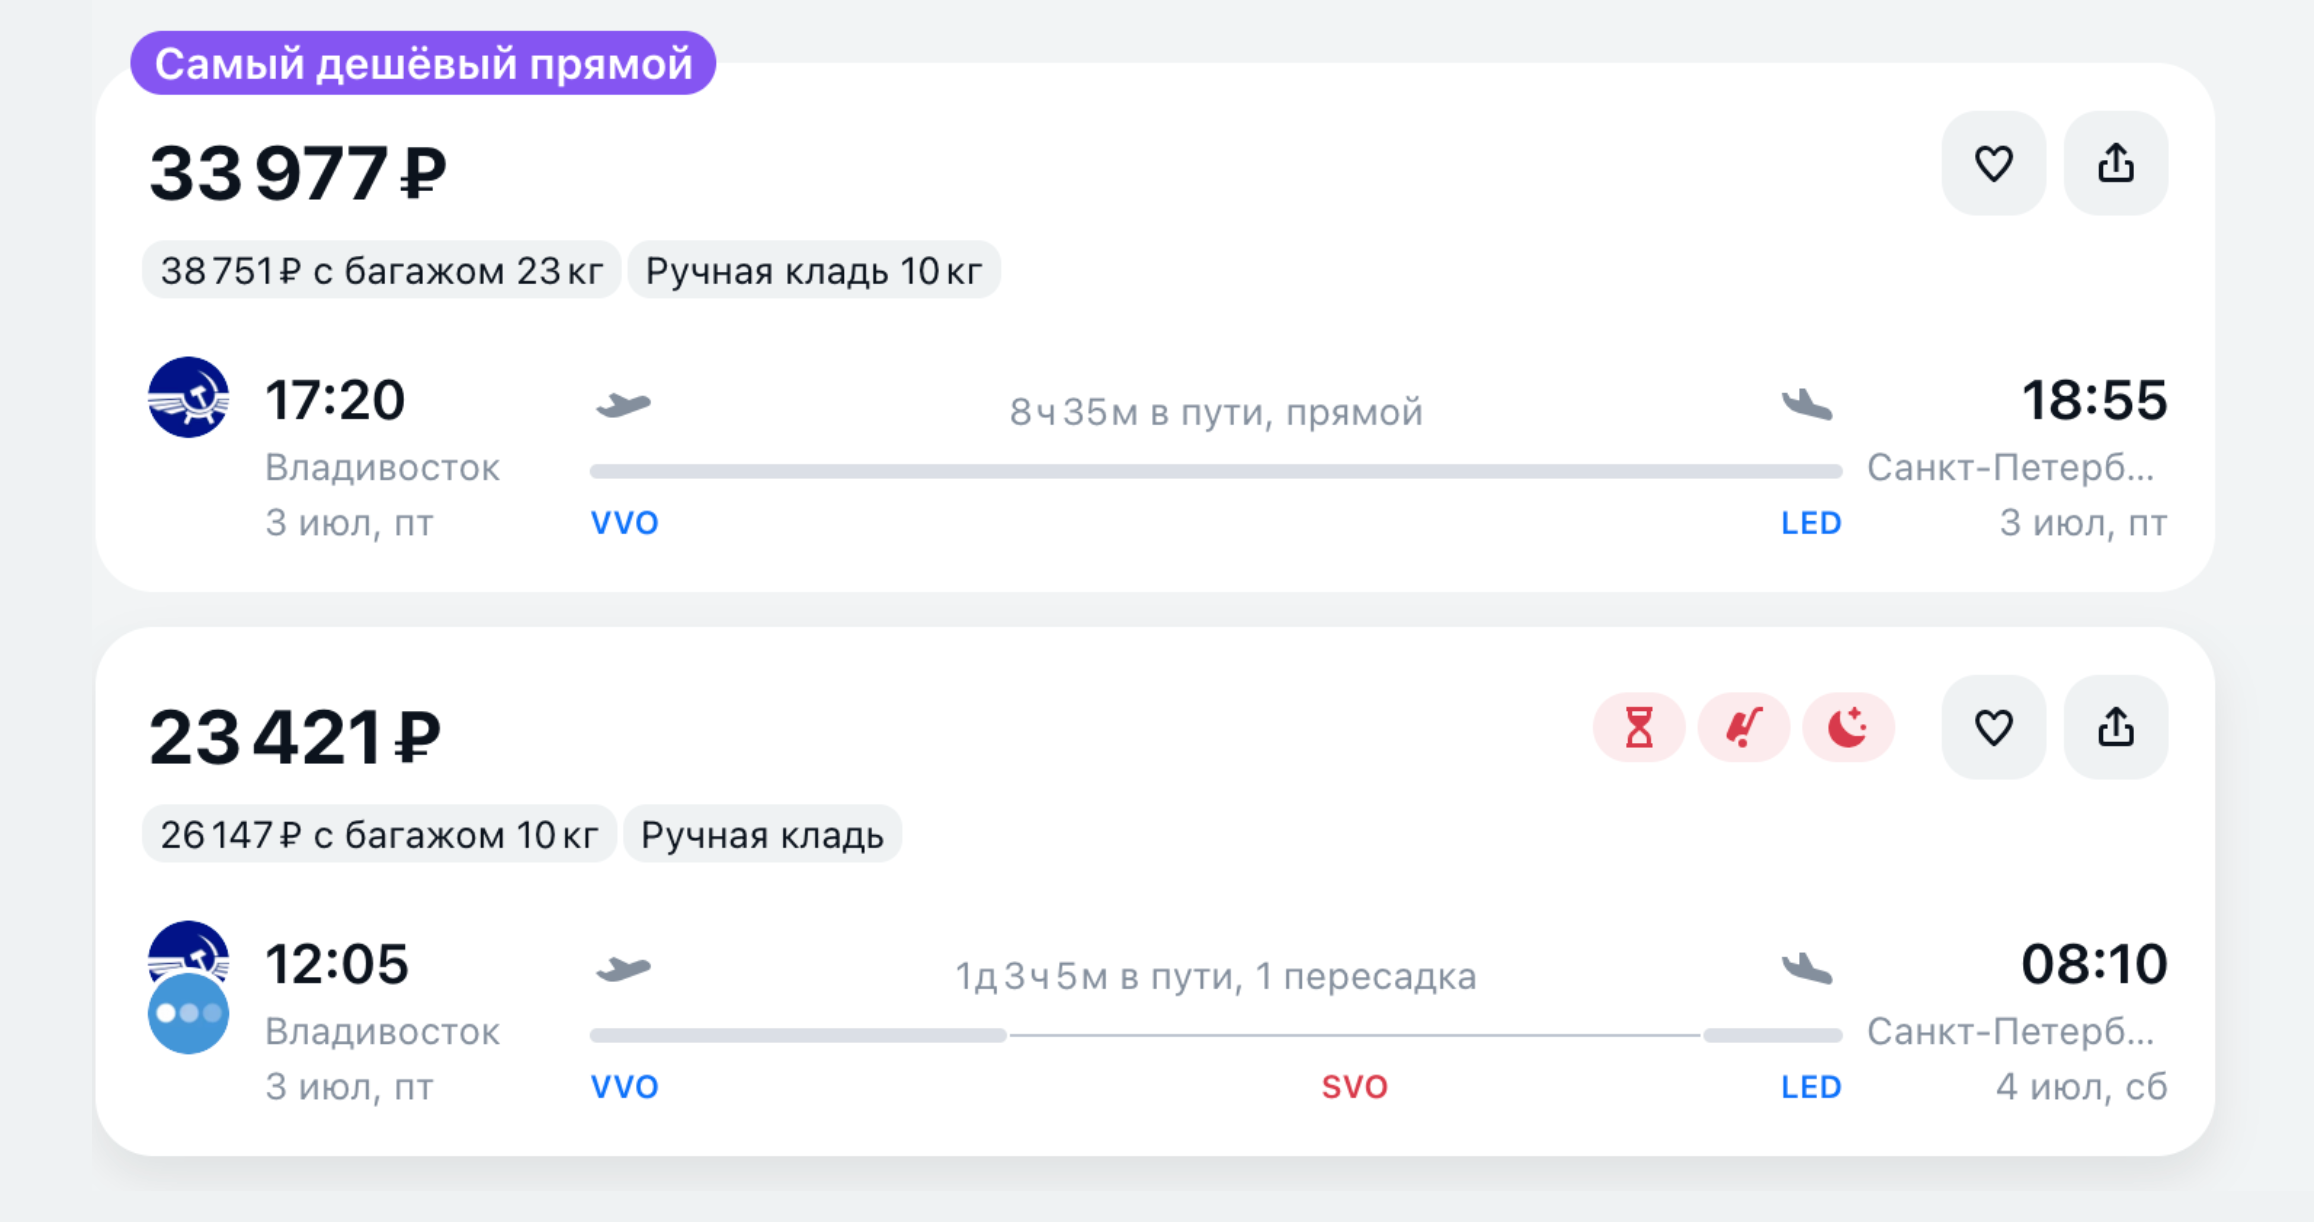Click the red moon night layover badge
This screenshot has height=1222, width=2314.
click(x=1848, y=727)
